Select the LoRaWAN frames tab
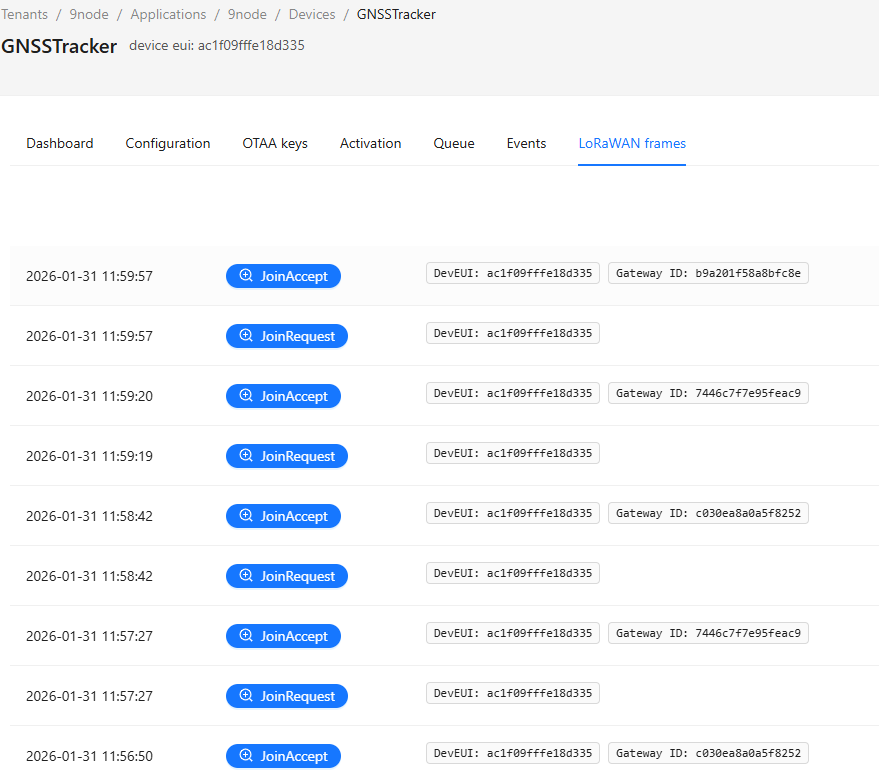 coord(632,143)
